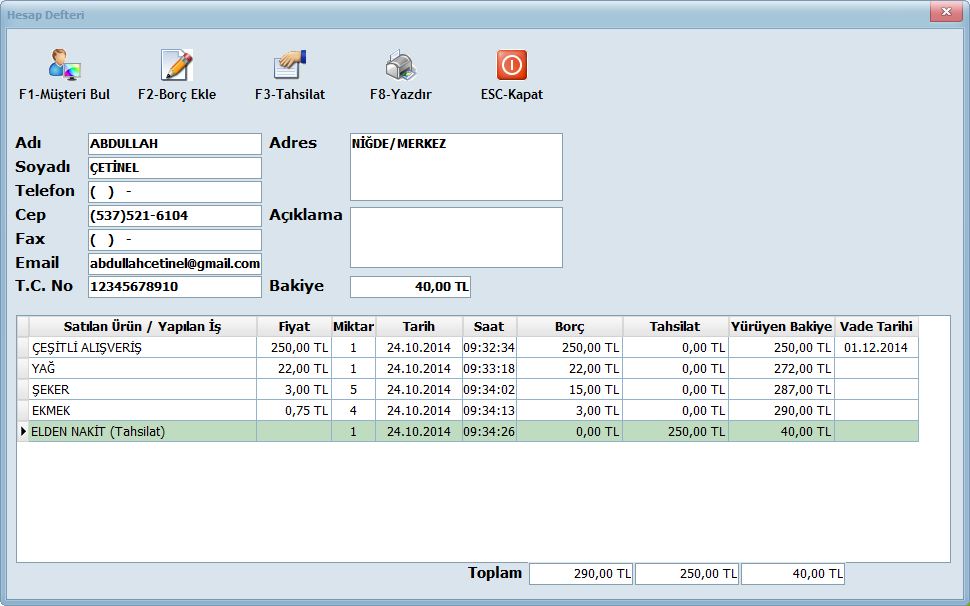Image resolution: width=970 pixels, height=606 pixels.
Task: Open the F2-Borç Ekle add debt icon
Action: click(177, 66)
